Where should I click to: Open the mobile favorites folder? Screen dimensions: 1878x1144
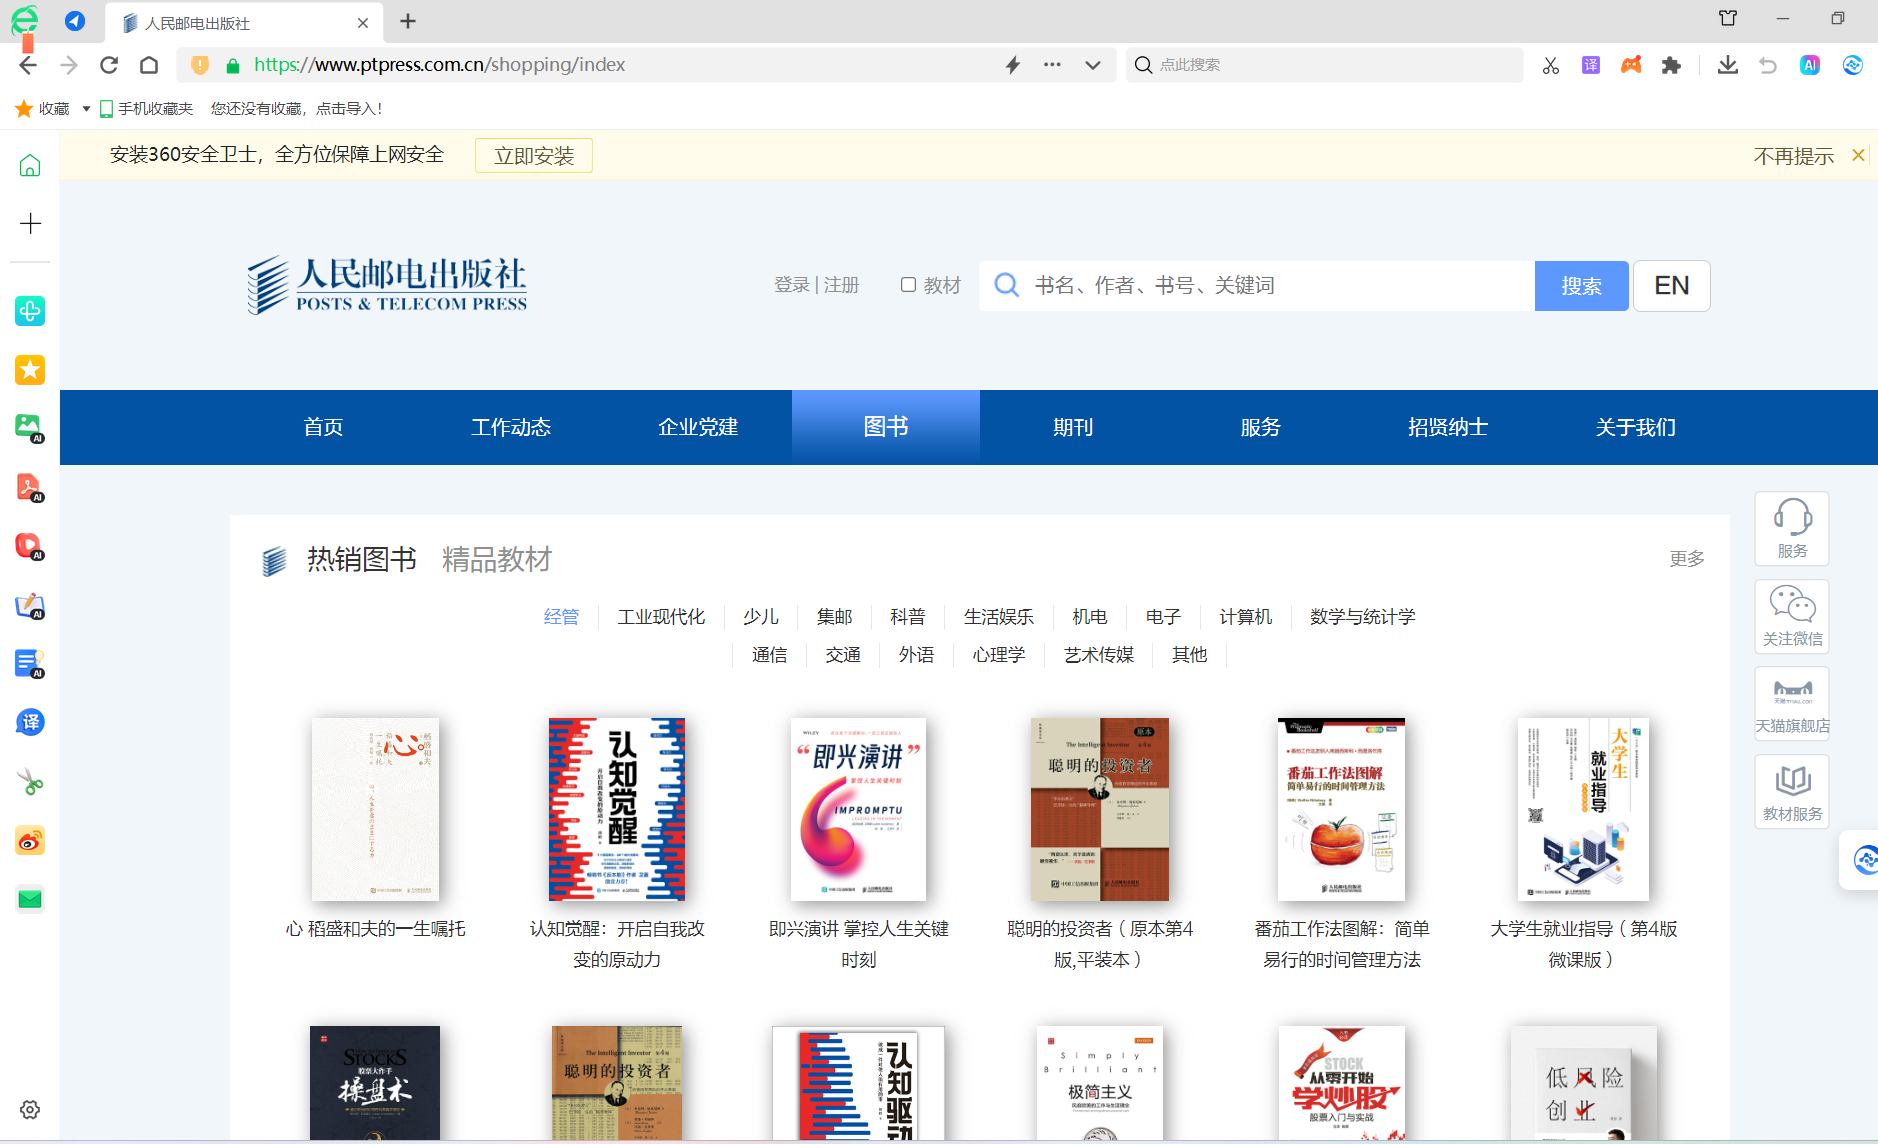click(x=146, y=108)
